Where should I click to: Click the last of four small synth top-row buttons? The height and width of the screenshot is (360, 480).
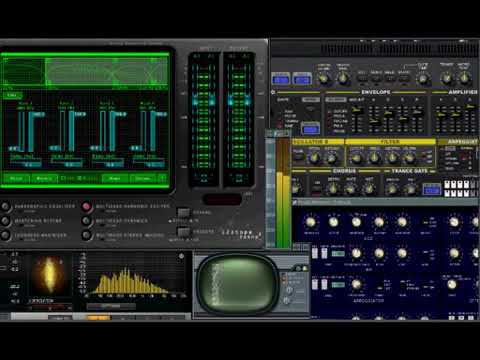pyautogui.click(x=403, y=79)
